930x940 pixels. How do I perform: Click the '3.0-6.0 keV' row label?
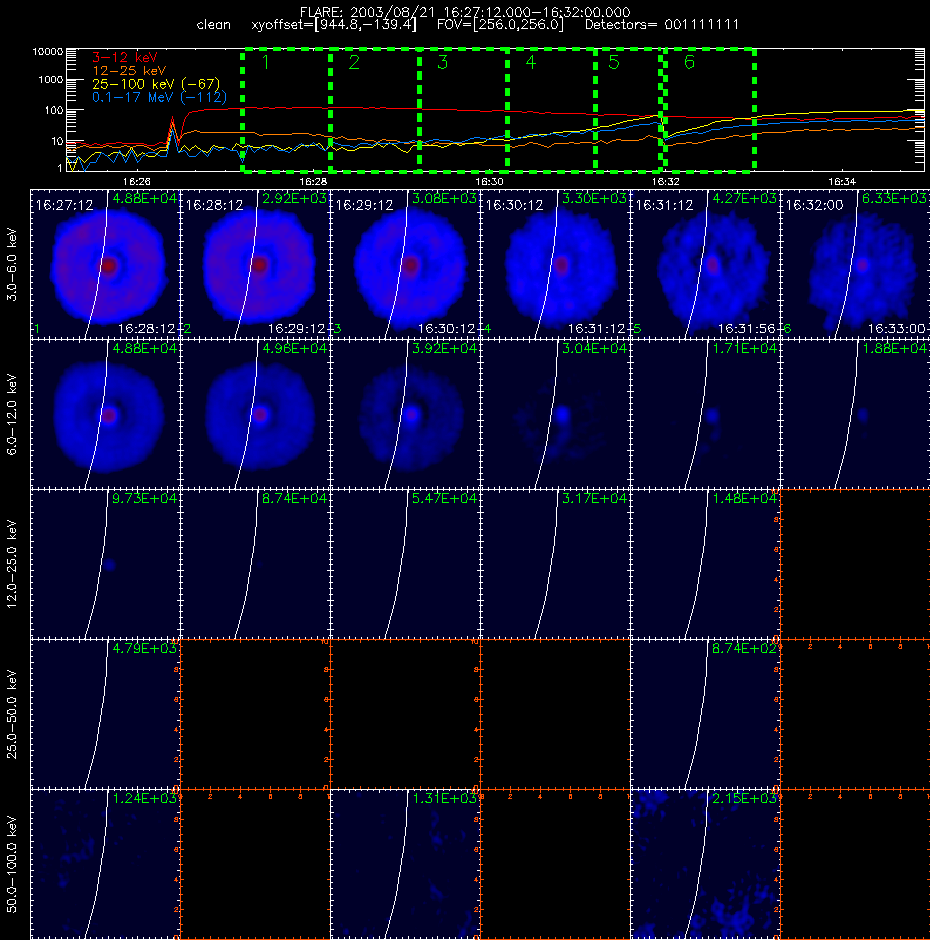click(12, 264)
